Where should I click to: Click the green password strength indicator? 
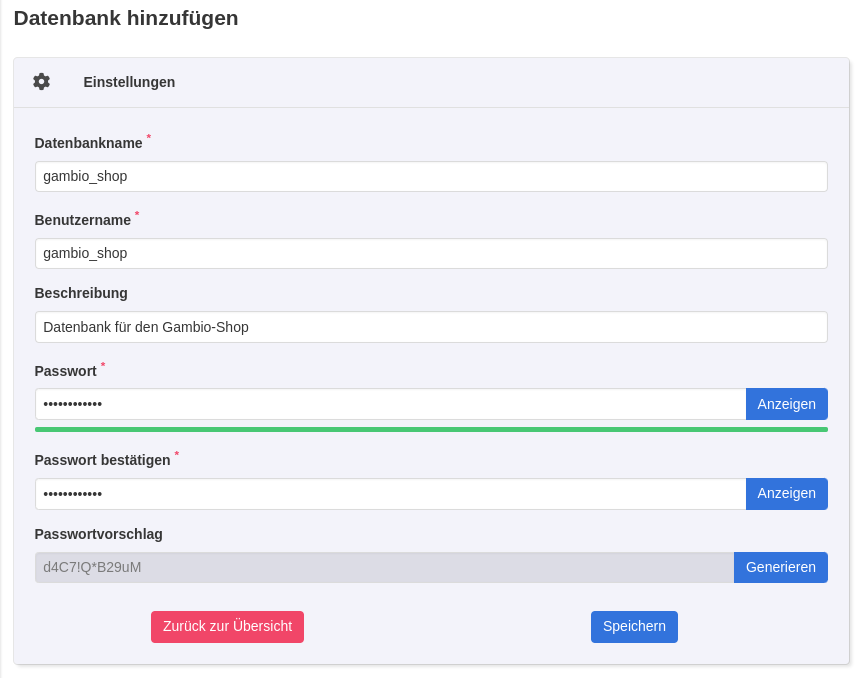point(430,429)
